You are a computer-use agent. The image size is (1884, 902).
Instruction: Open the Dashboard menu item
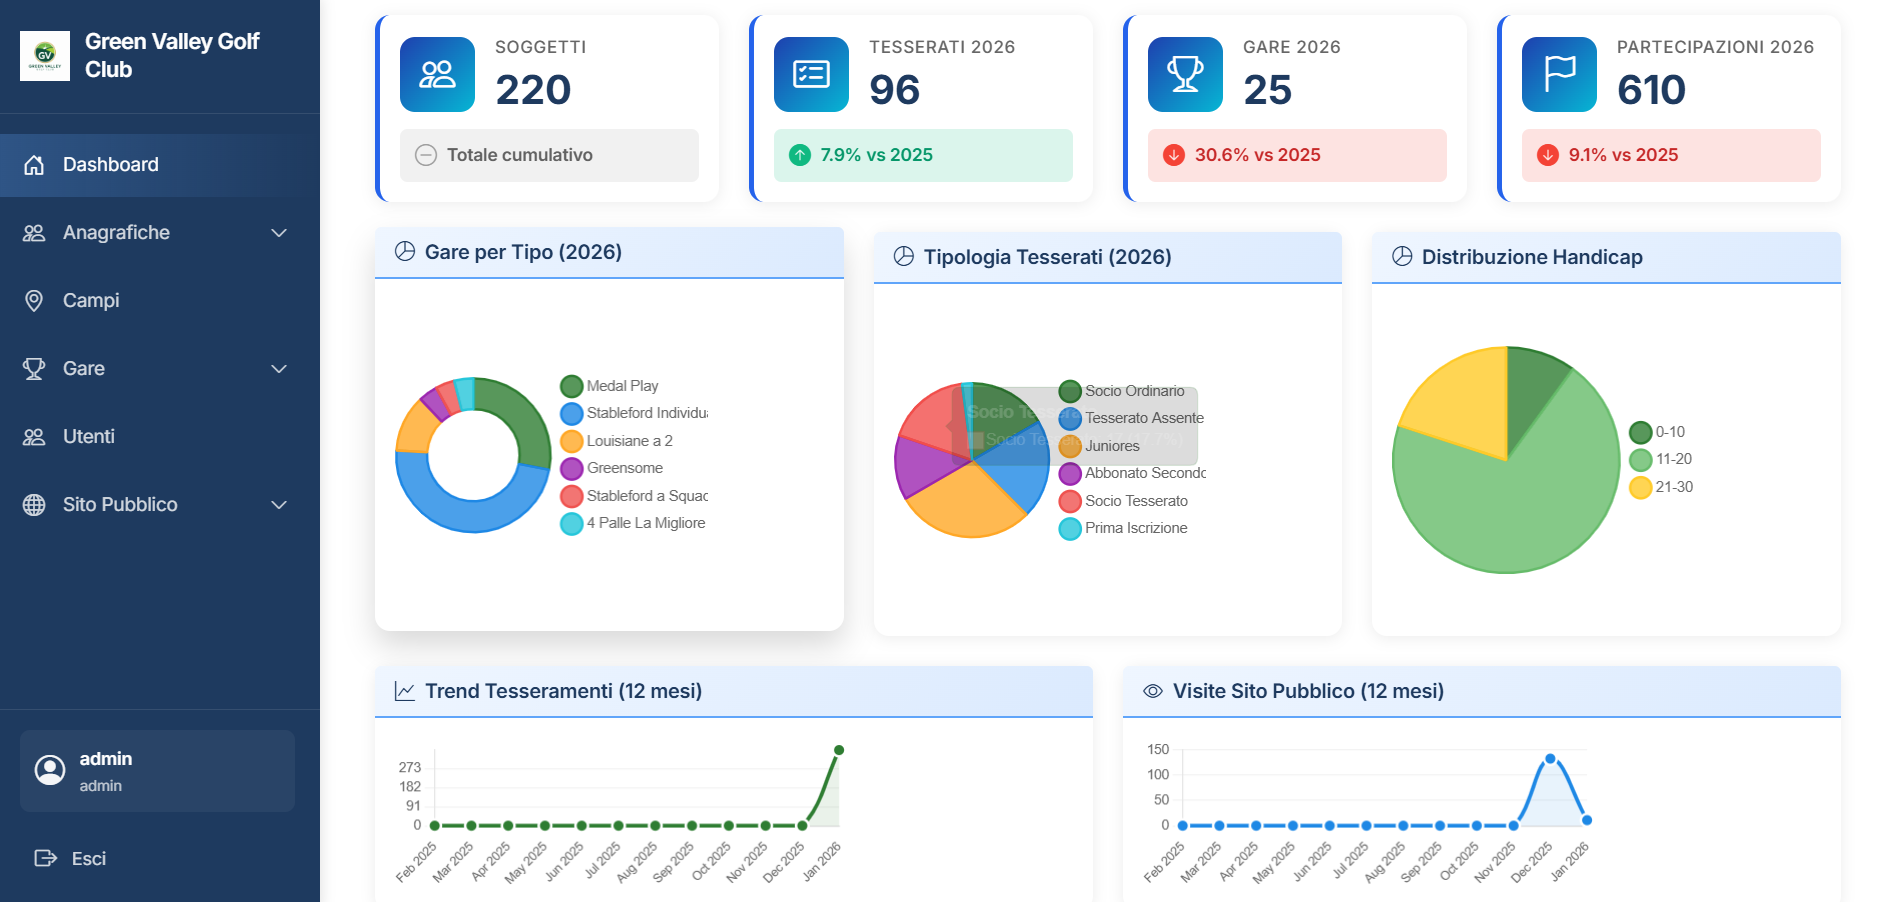pos(110,164)
